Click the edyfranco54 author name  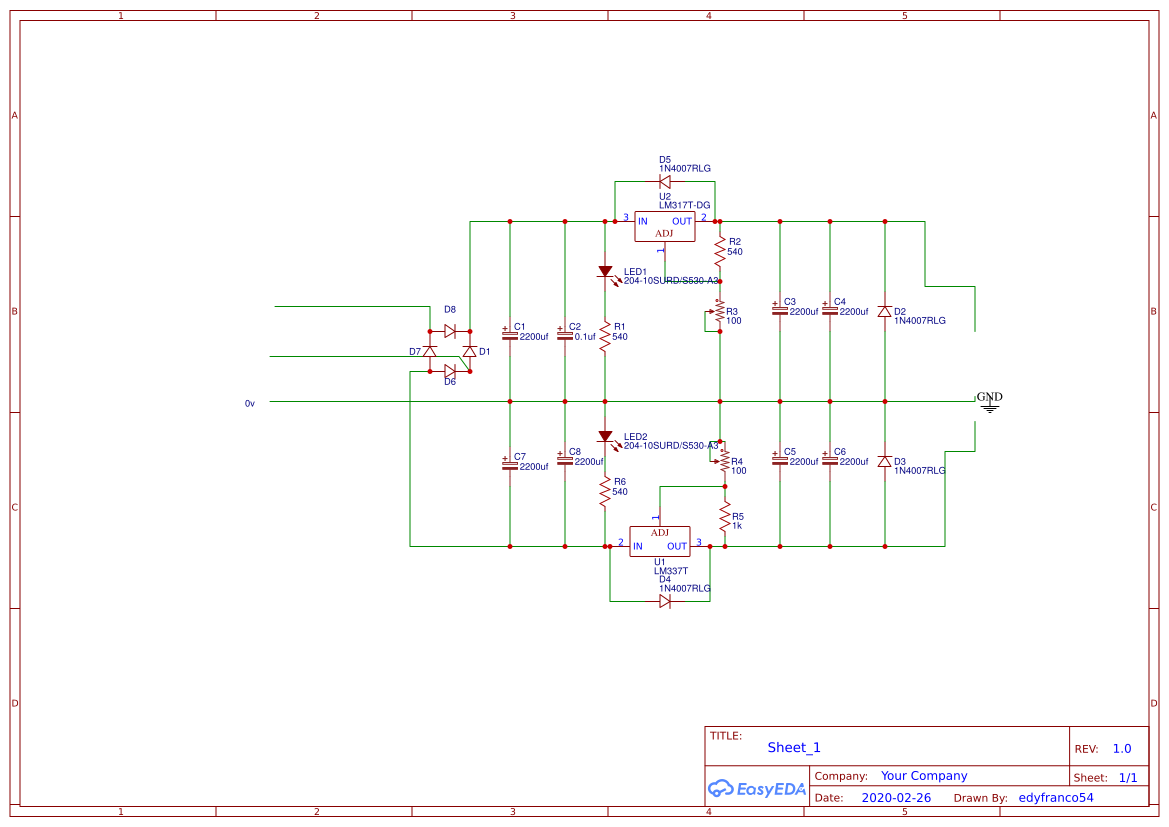tap(1055, 797)
